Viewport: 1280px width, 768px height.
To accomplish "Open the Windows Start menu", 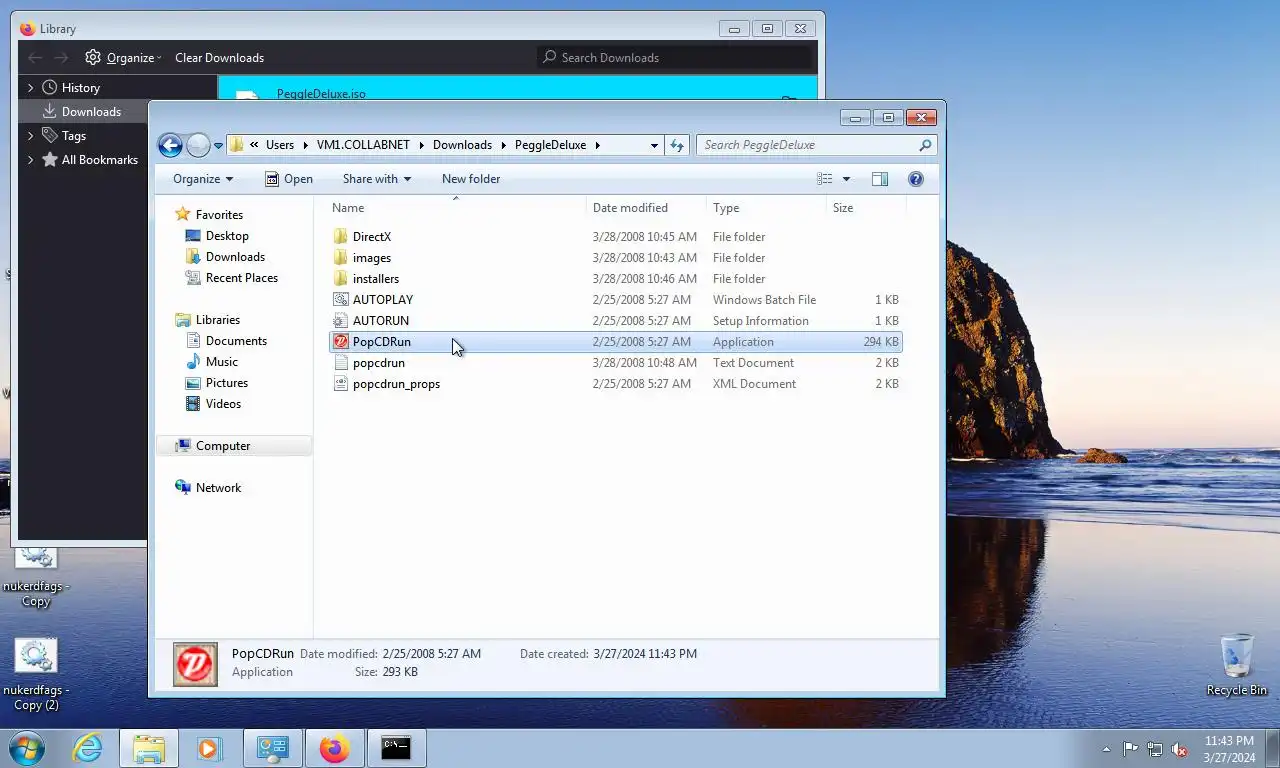I will click(x=27, y=748).
